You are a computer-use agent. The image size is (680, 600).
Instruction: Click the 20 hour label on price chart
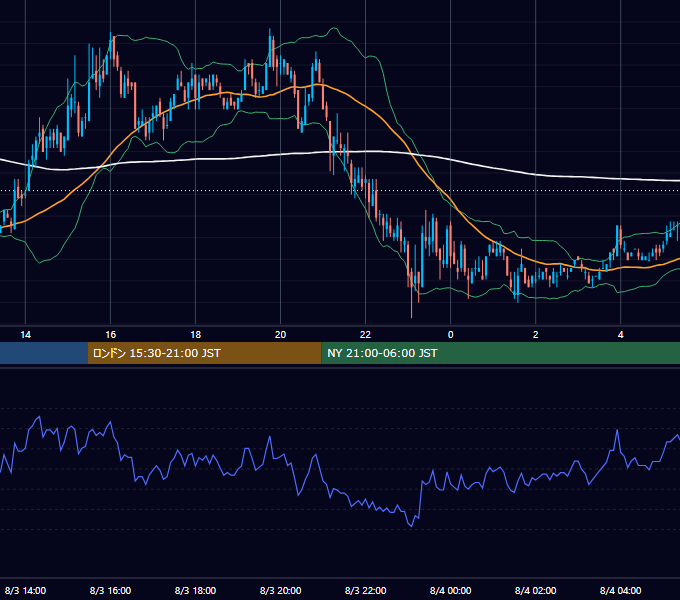point(281,334)
